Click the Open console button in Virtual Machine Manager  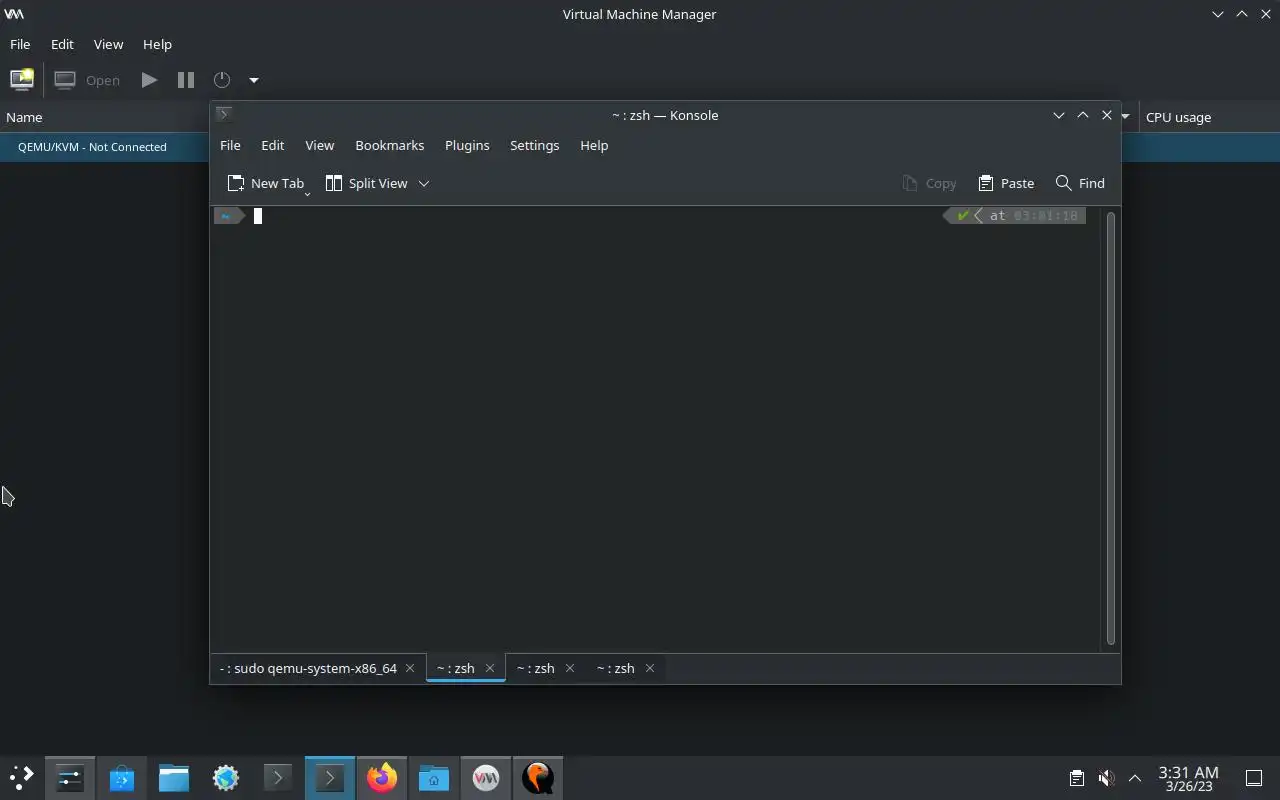(88, 80)
